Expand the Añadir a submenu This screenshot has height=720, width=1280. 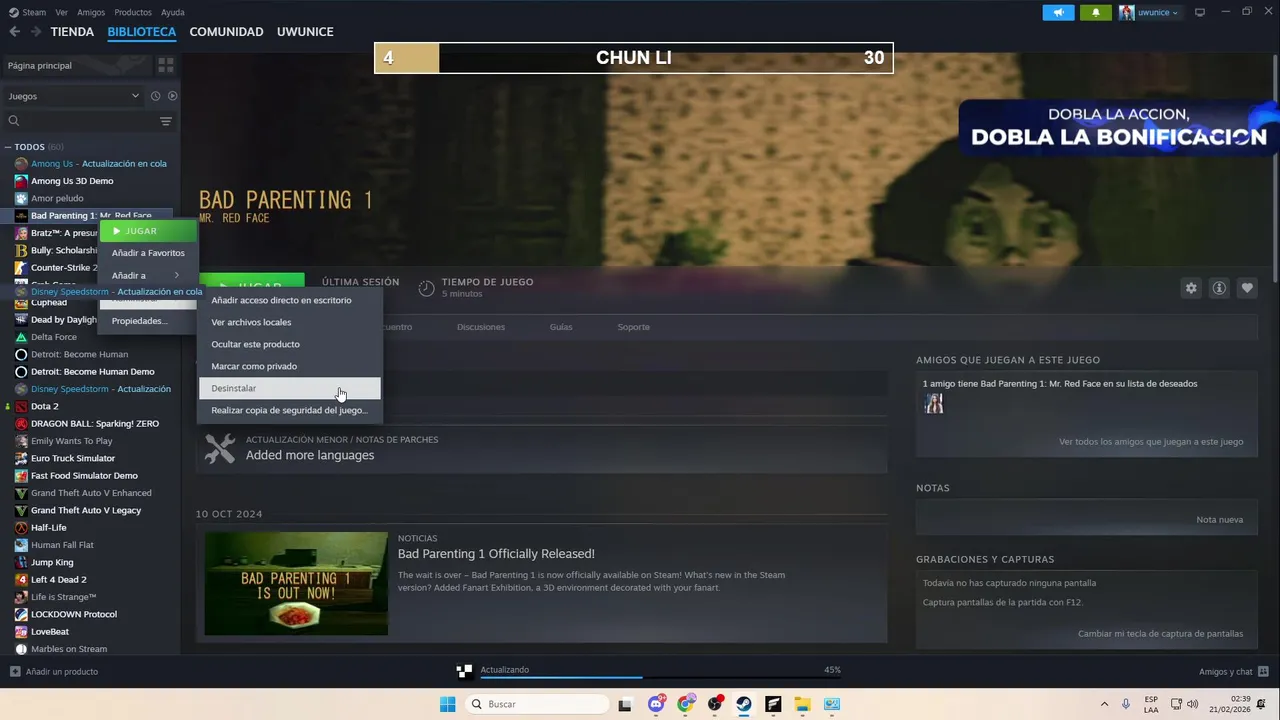pyautogui.click(x=148, y=275)
